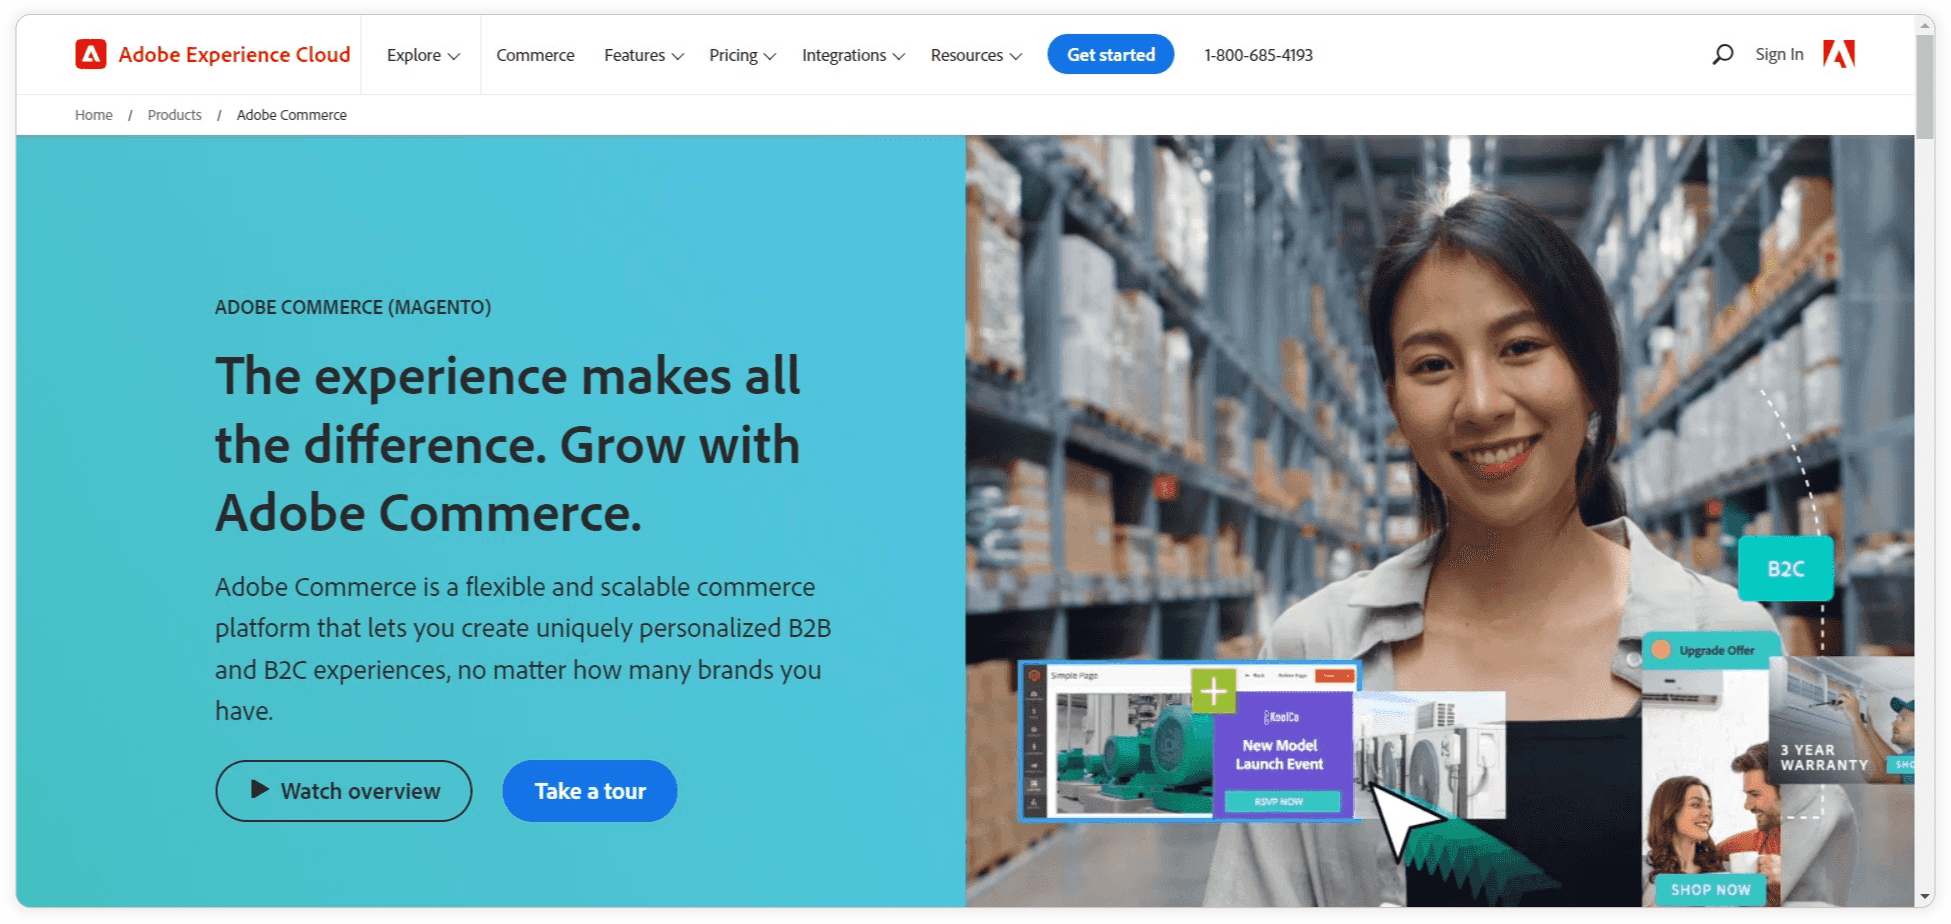Click the orange Upgrade Offer circle icon

click(1661, 650)
